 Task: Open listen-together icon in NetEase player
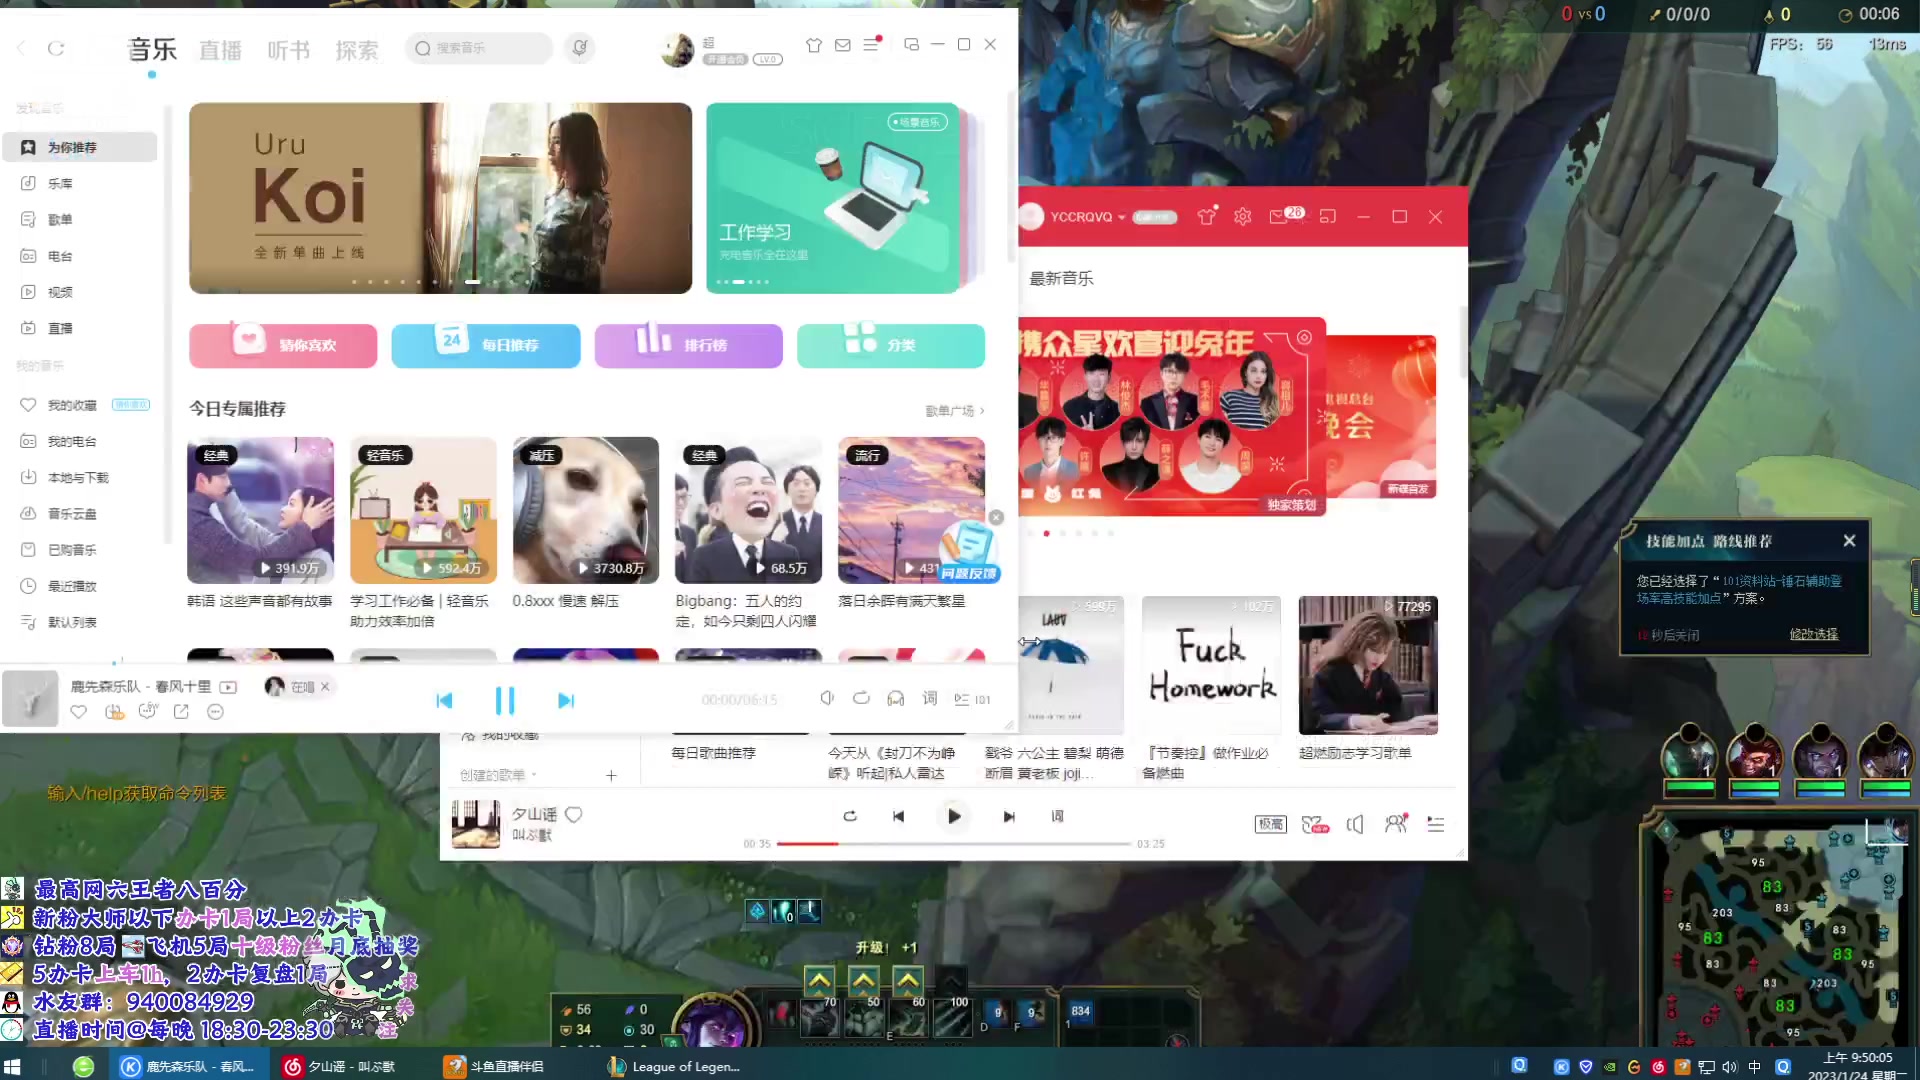[1396, 823]
